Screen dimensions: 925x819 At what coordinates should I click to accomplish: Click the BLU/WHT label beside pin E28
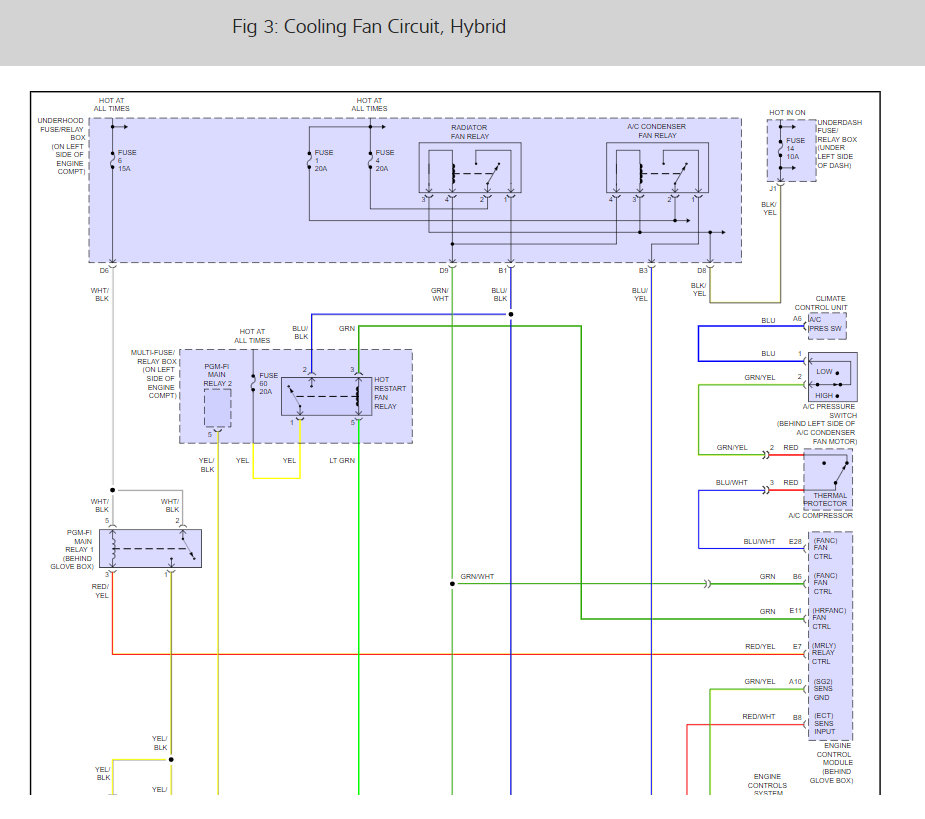point(759,542)
